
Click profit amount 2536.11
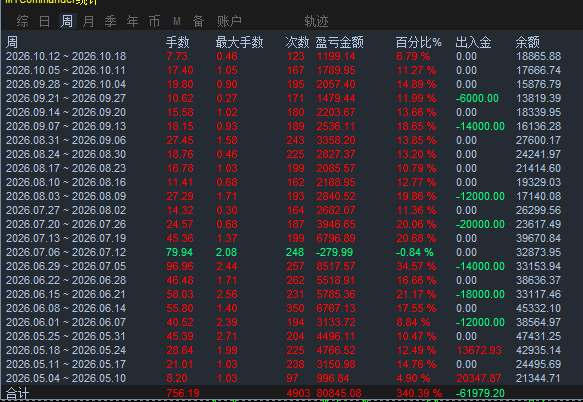[336, 126]
